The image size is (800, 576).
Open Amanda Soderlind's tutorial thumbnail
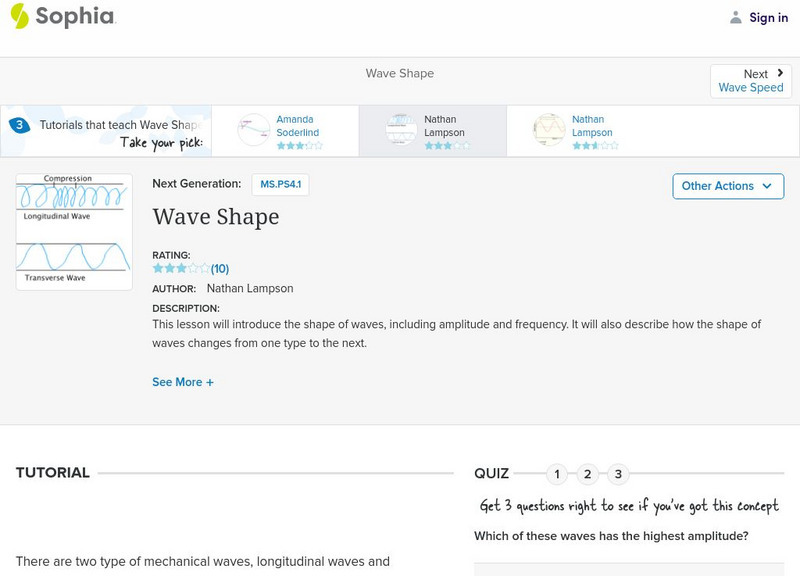click(254, 130)
